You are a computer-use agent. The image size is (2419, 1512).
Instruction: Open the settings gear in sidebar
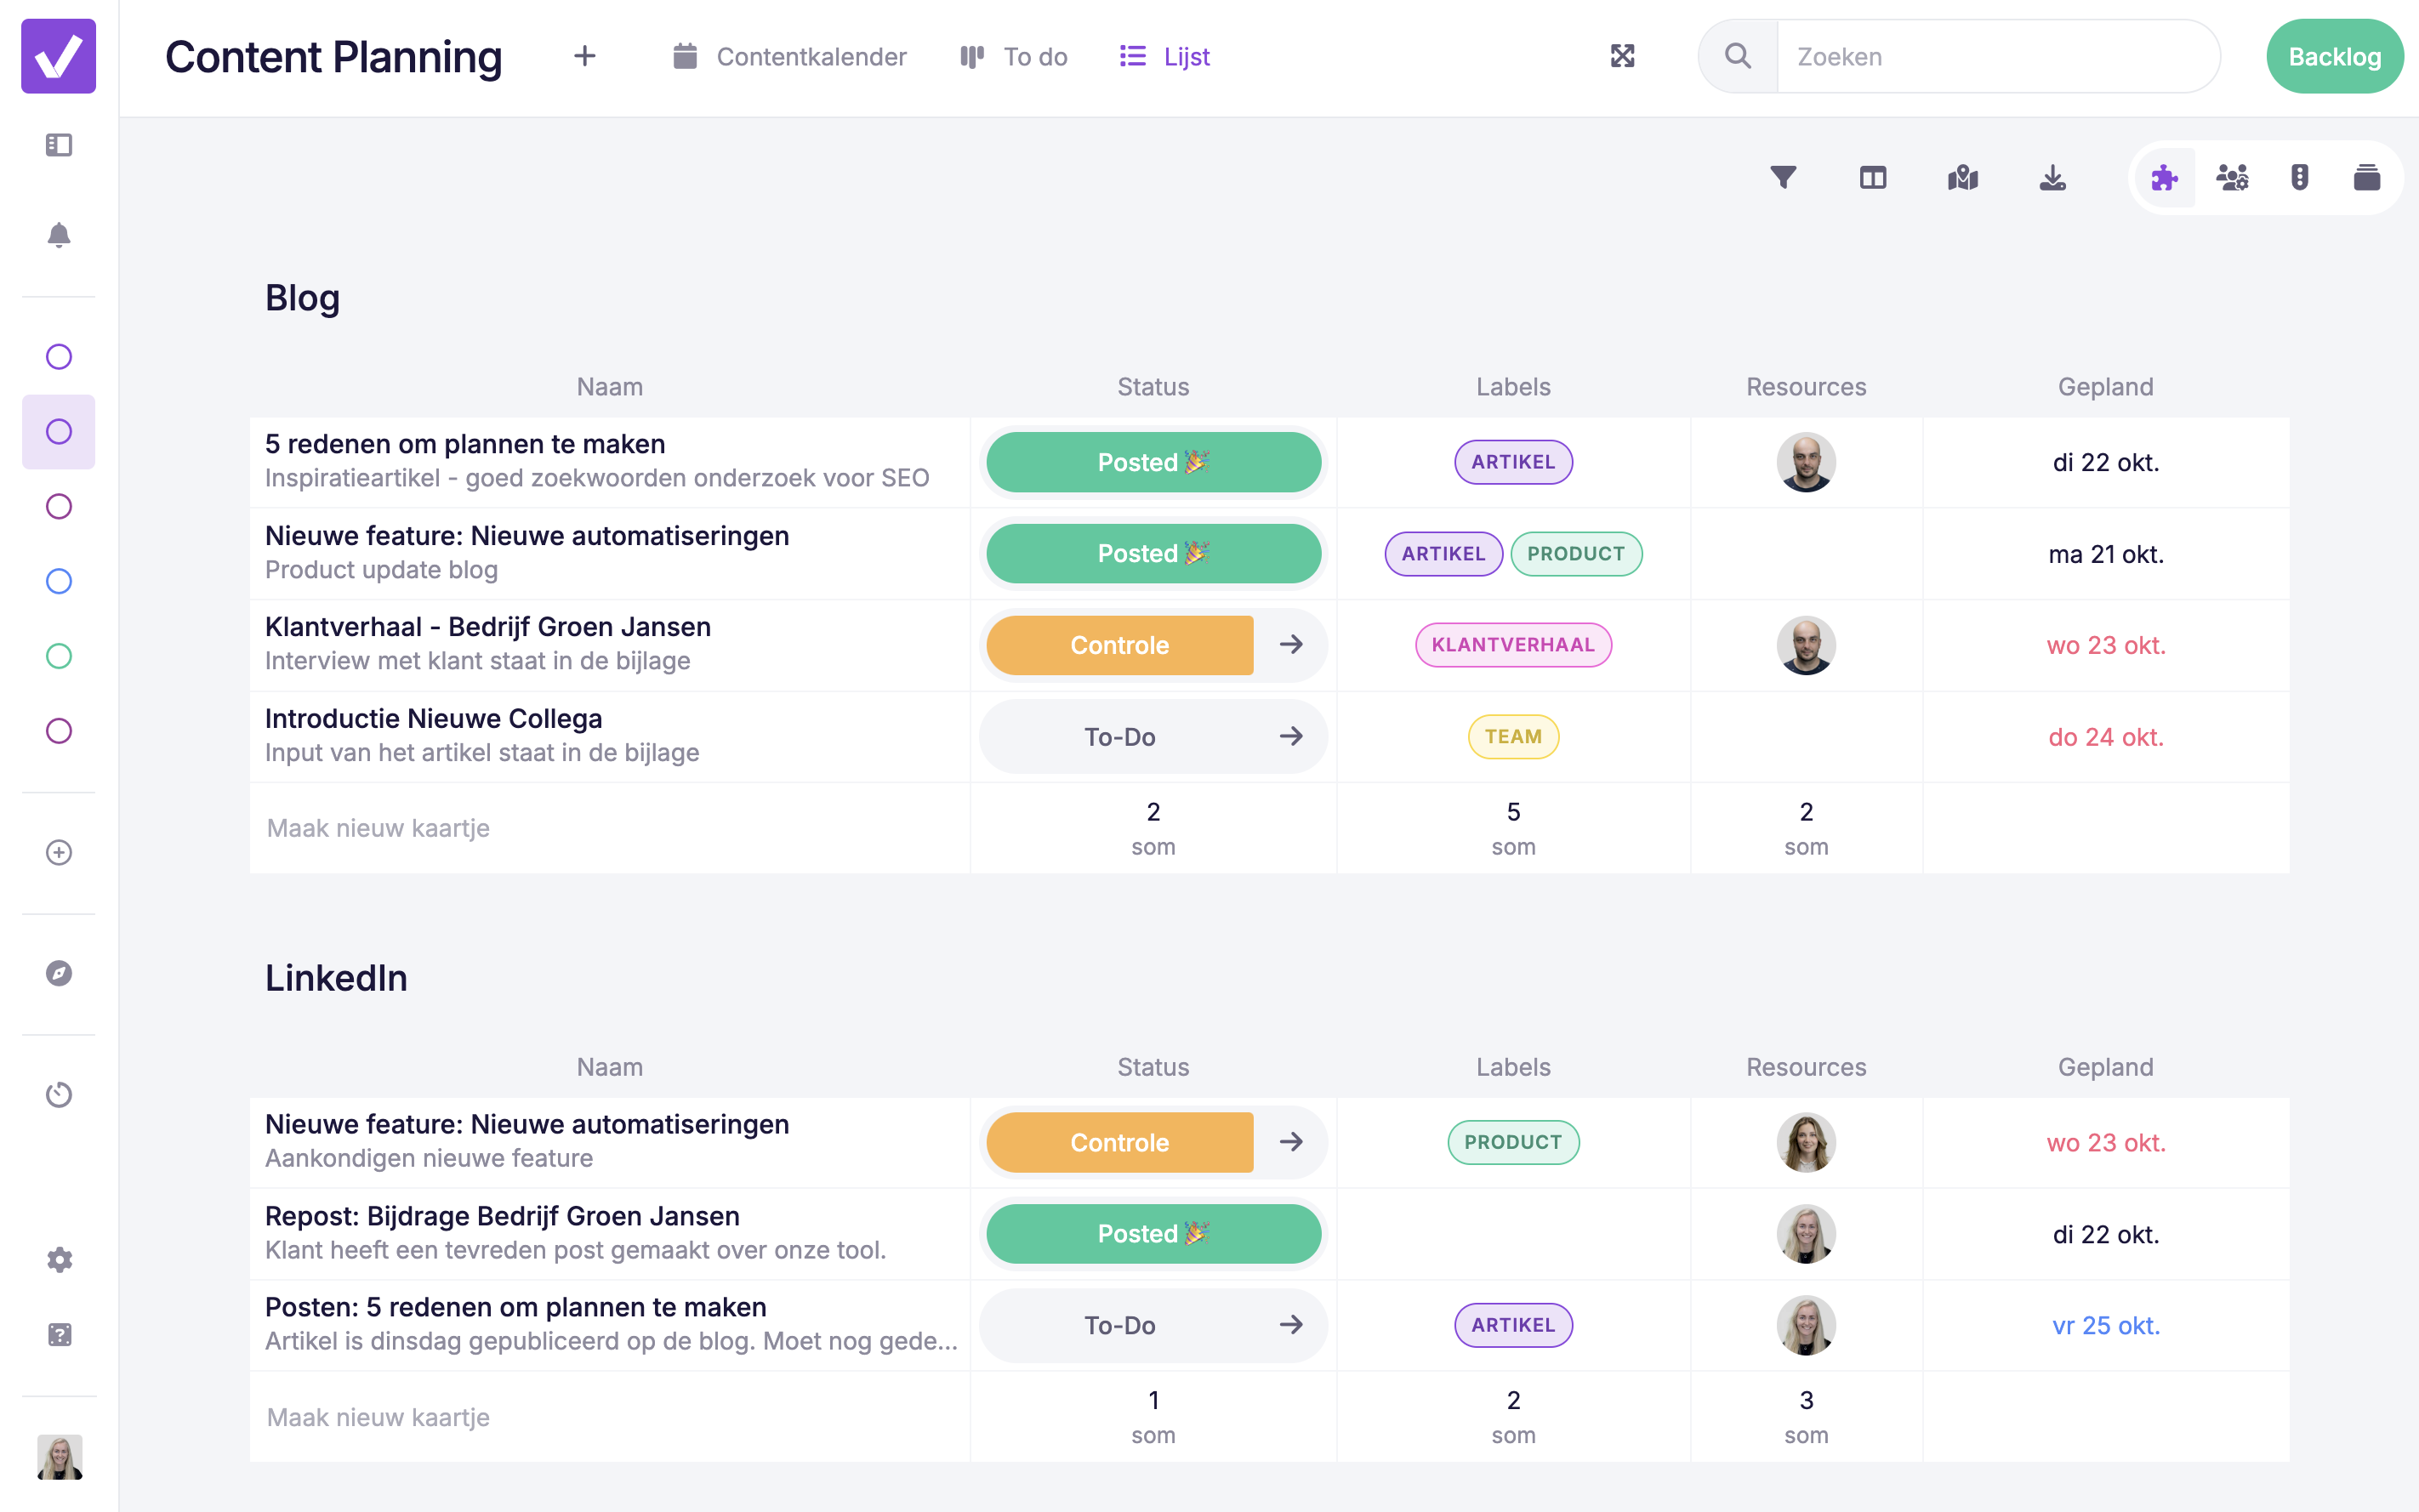[x=59, y=1259]
